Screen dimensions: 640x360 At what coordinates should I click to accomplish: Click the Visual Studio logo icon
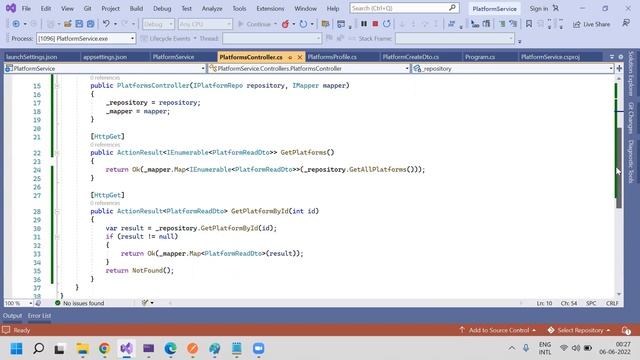(x=11, y=8)
